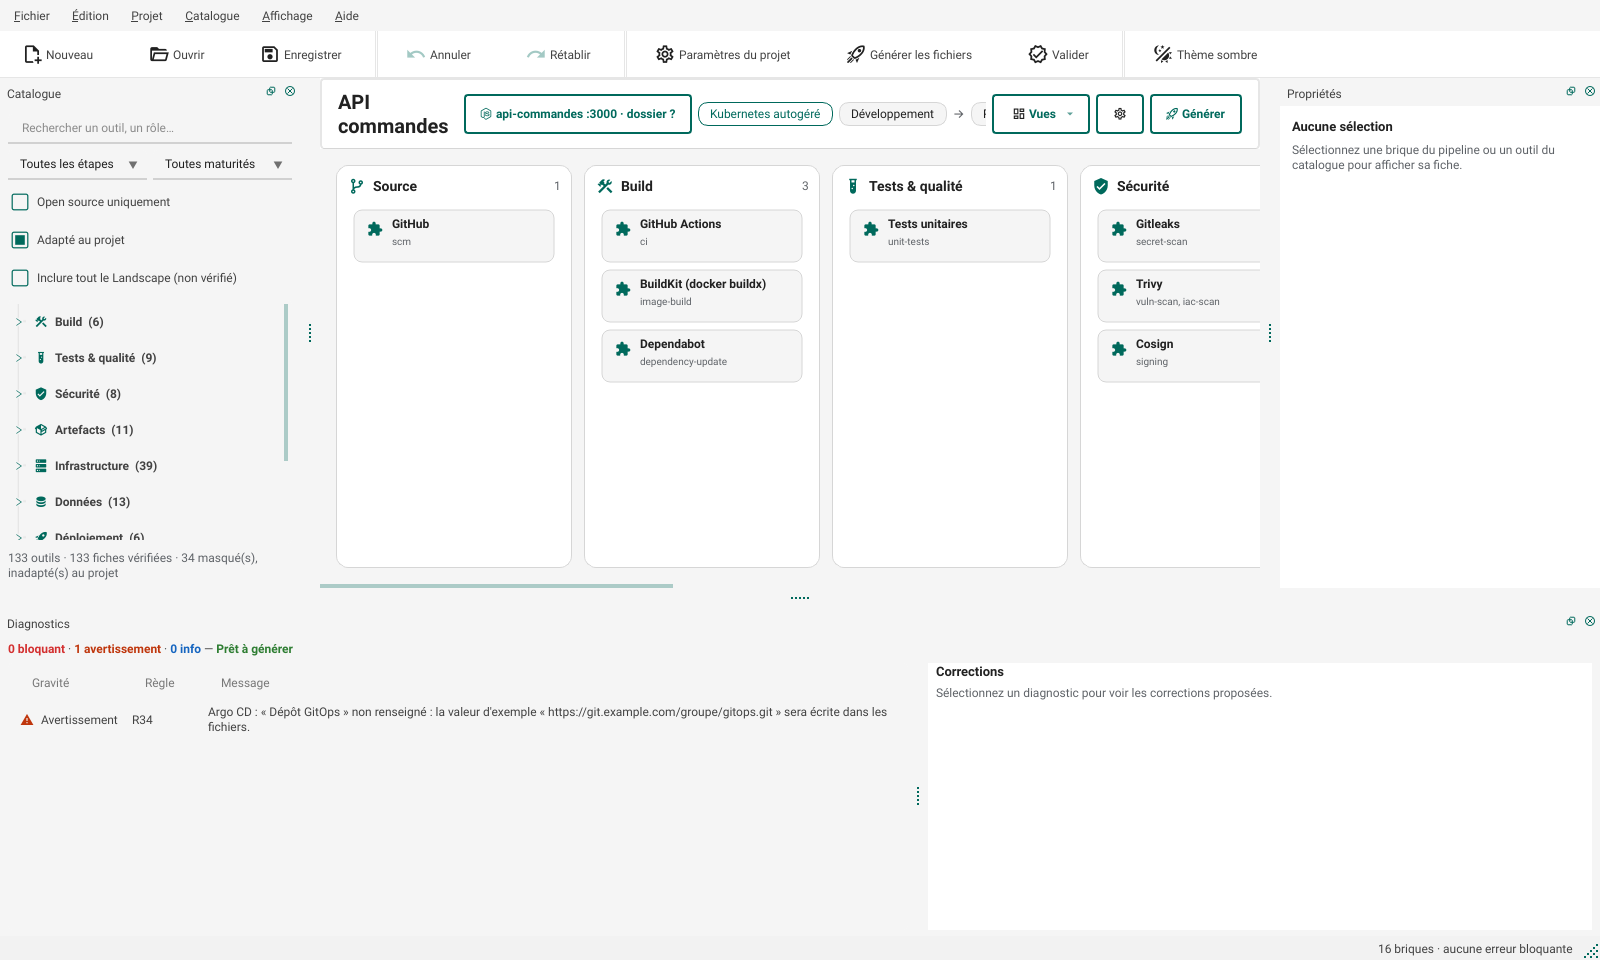Expand the Build (6) category
Viewport: 1600px width, 960px height.
click(19, 322)
